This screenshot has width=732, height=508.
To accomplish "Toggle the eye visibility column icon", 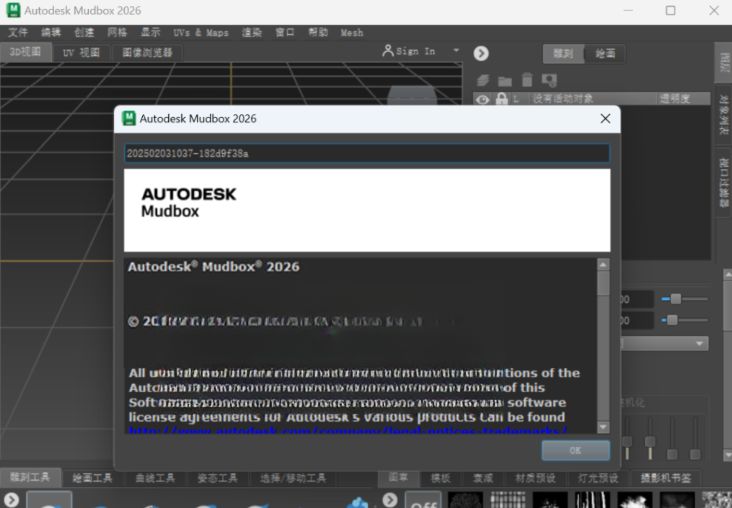I will (x=483, y=99).
